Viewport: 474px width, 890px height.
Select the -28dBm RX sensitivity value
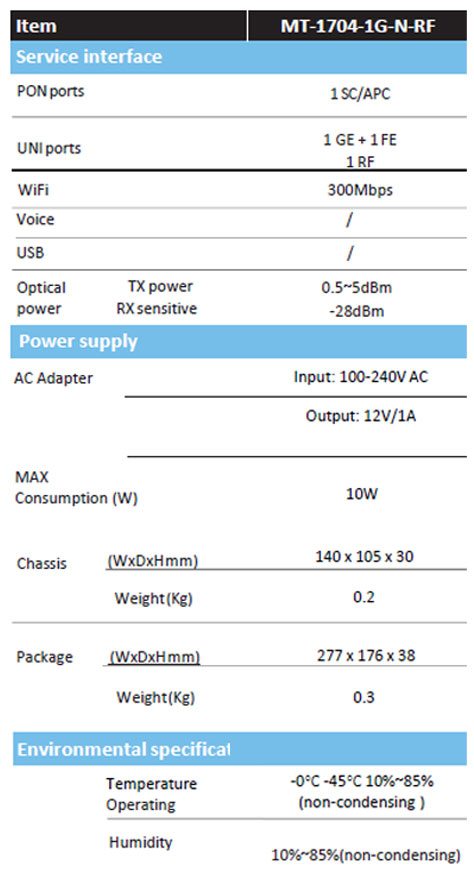(x=356, y=311)
